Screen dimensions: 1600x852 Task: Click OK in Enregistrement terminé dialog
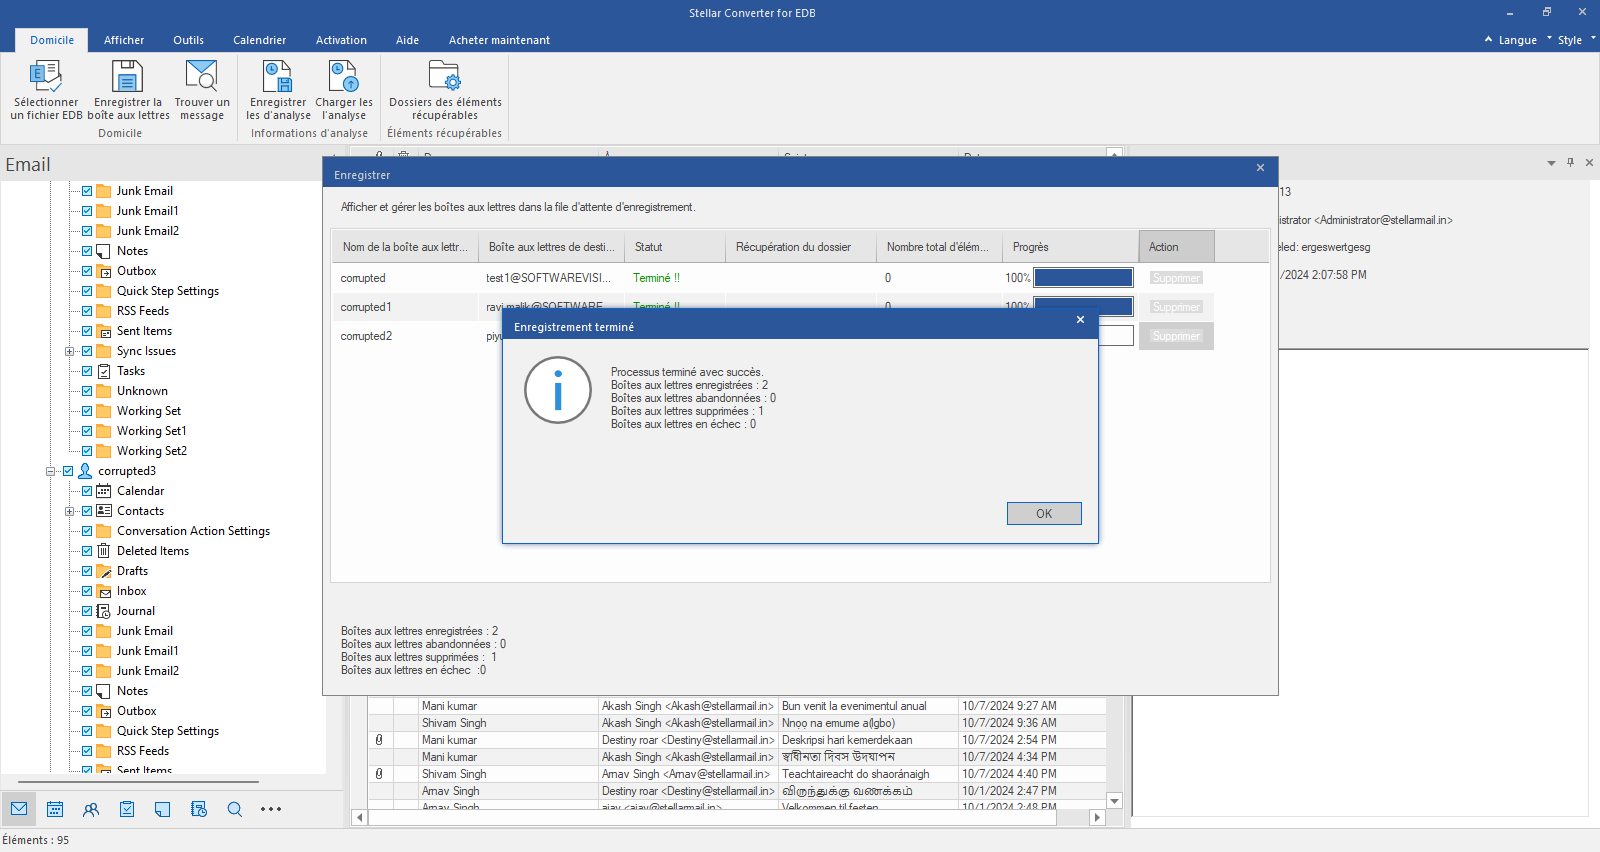click(x=1044, y=513)
